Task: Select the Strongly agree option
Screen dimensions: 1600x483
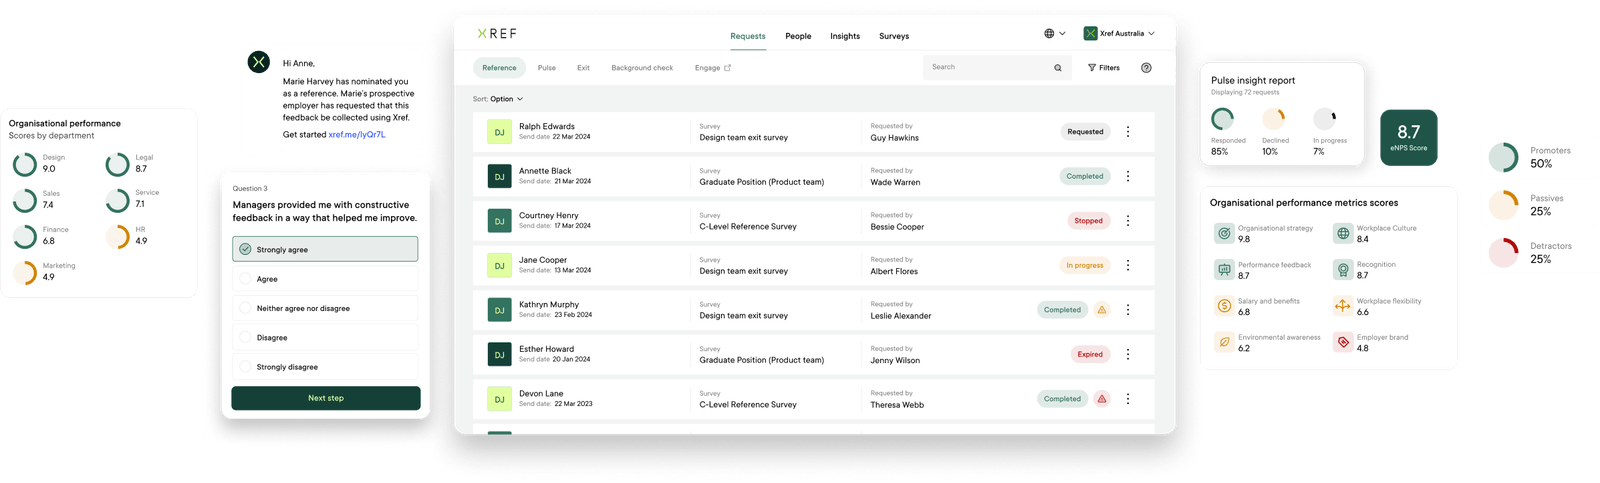Action: pos(325,249)
